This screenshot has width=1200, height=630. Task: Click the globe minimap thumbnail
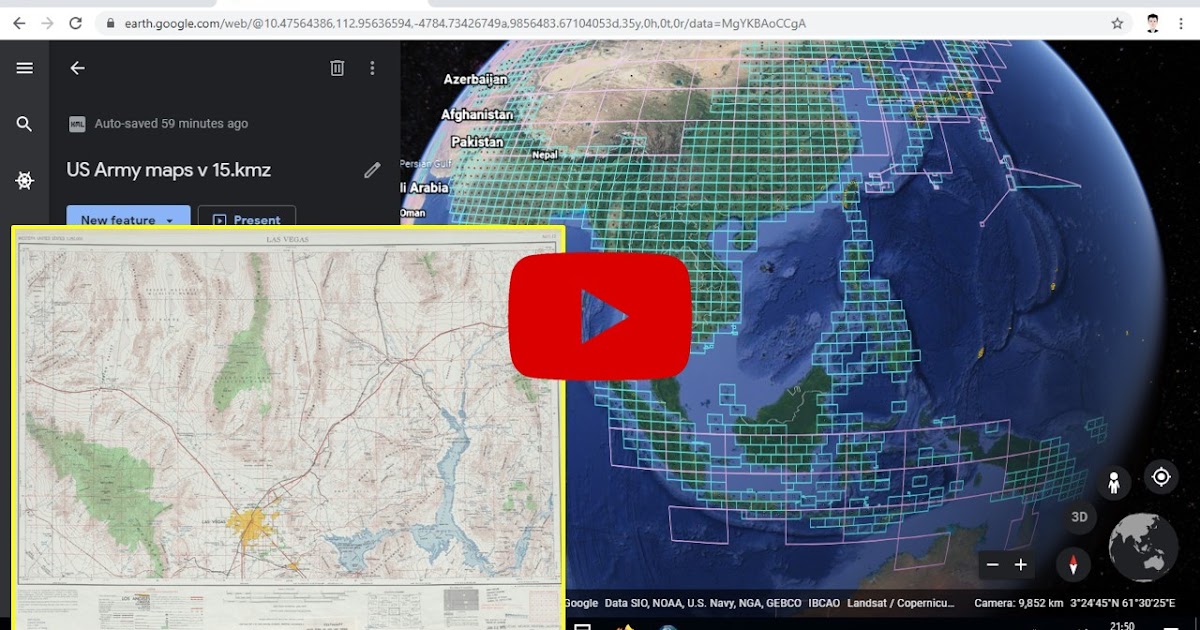tap(1143, 547)
